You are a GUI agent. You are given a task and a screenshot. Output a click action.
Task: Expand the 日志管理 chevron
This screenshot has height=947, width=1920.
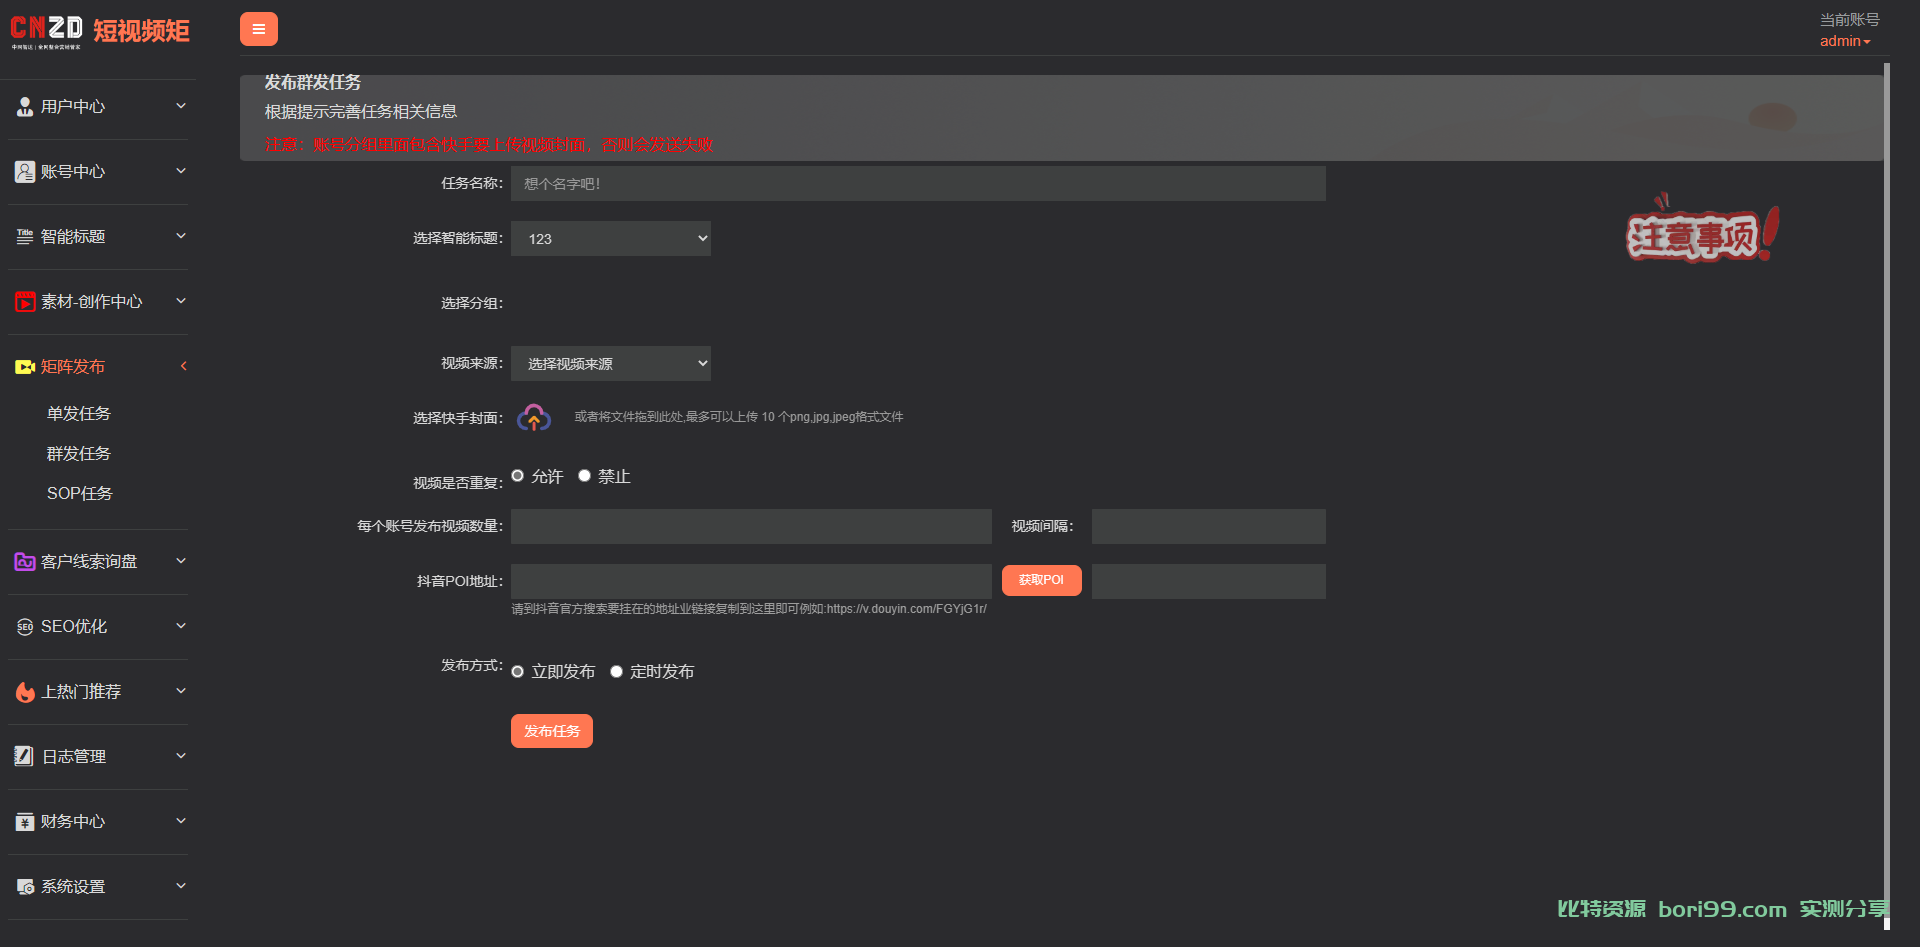coord(181,756)
